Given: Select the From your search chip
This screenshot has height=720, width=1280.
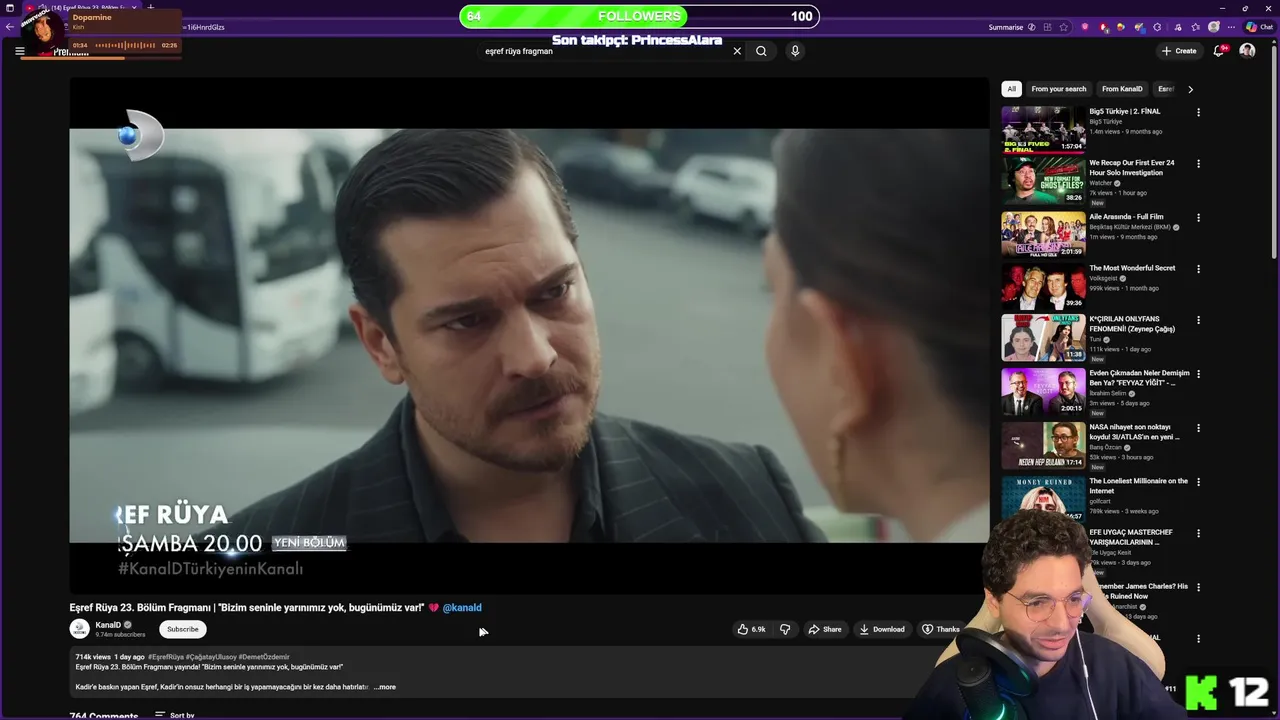Looking at the screenshot, I should (x=1058, y=89).
